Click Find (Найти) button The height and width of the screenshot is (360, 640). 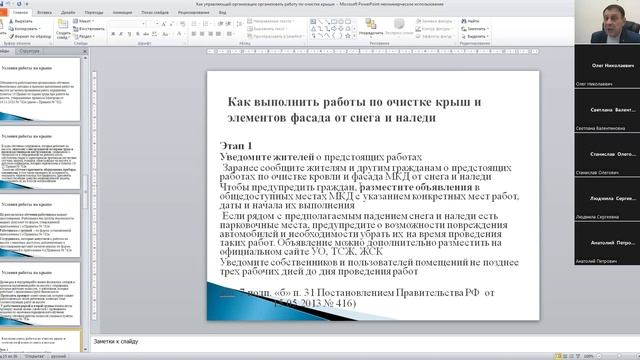click(470, 21)
